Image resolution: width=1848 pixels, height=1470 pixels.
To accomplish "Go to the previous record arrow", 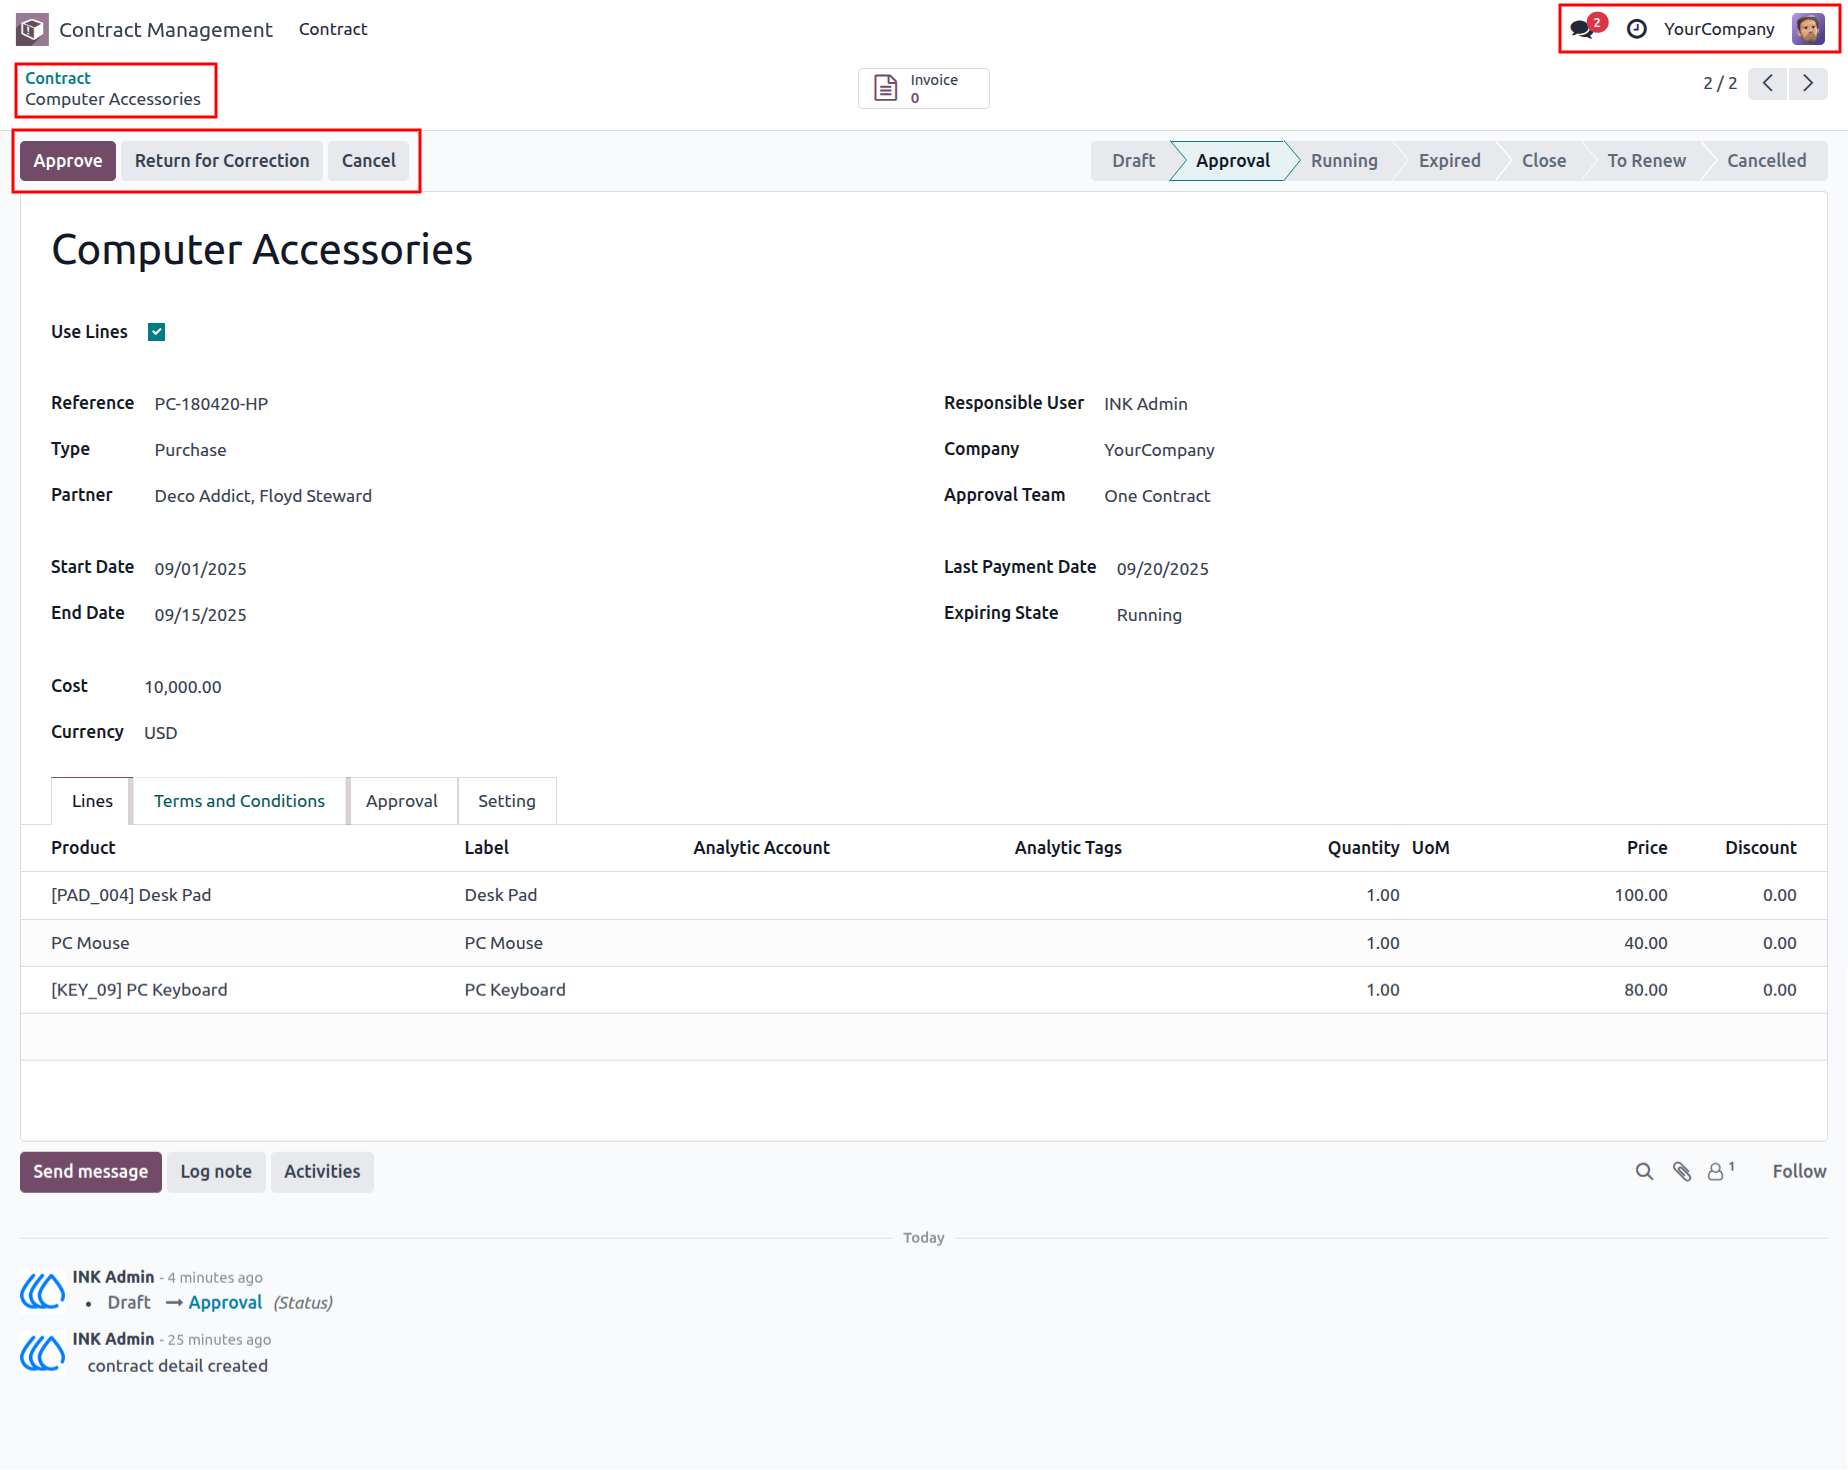I will pyautogui.click(x=1768, y=83).
